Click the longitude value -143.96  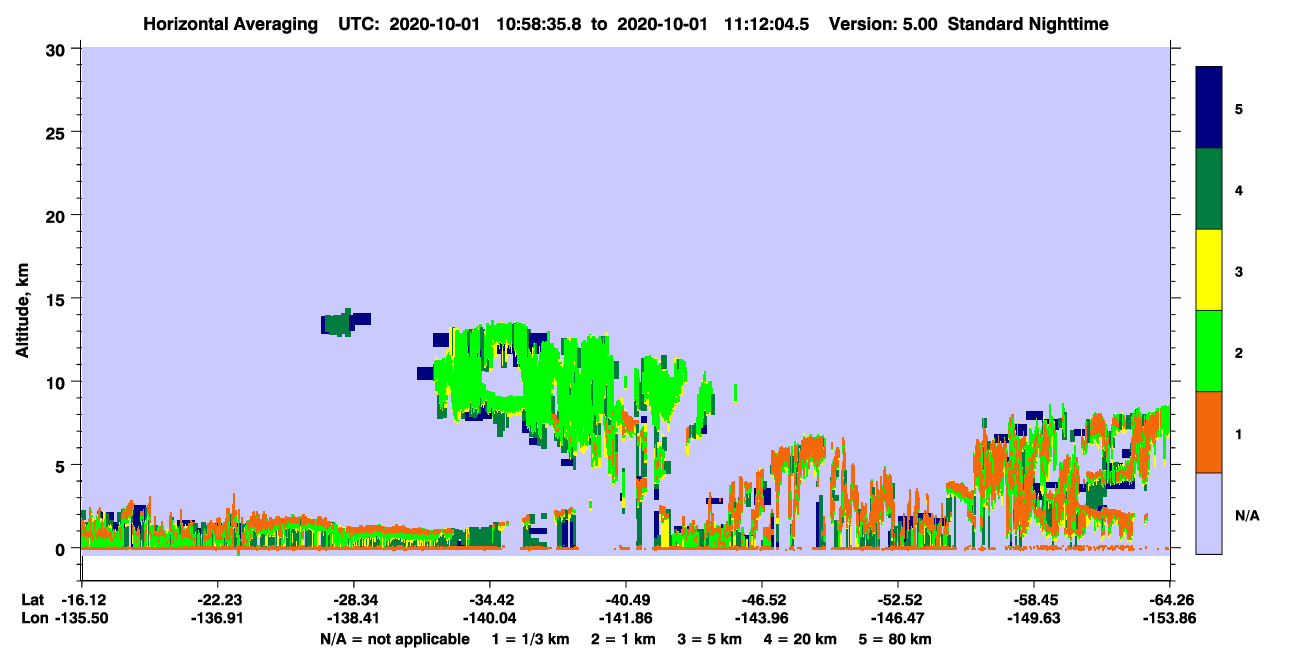pyautogui.click(x=761, y=619)
